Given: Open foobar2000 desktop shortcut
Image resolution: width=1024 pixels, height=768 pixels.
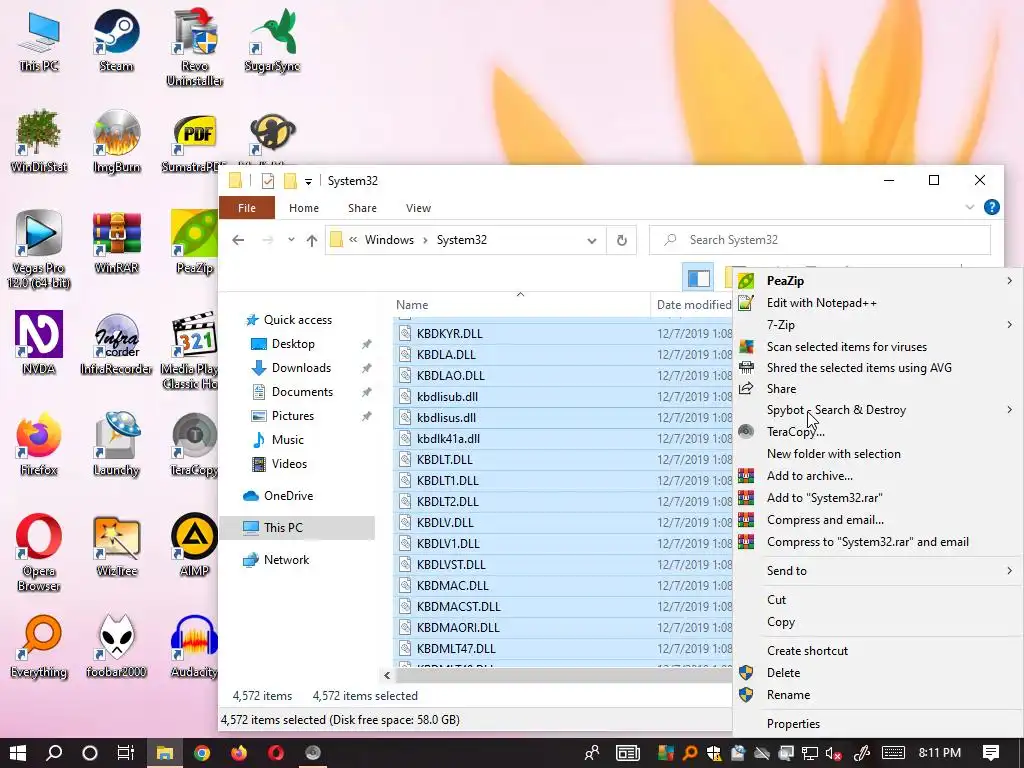Looking at the screenshot, I should [x=116, y=647].
